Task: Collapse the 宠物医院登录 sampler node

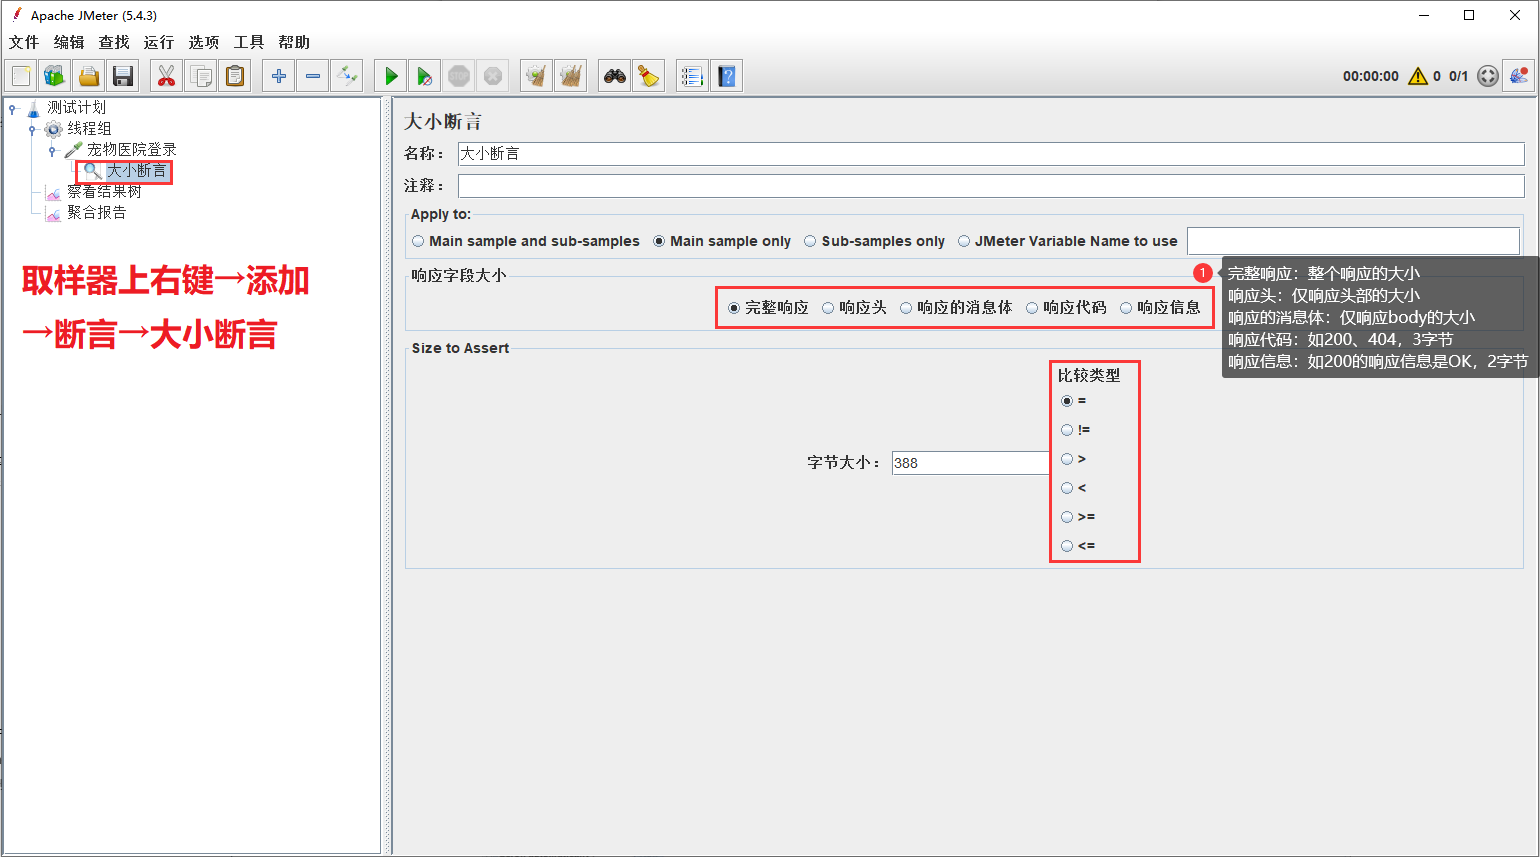Action: point(53,151)
